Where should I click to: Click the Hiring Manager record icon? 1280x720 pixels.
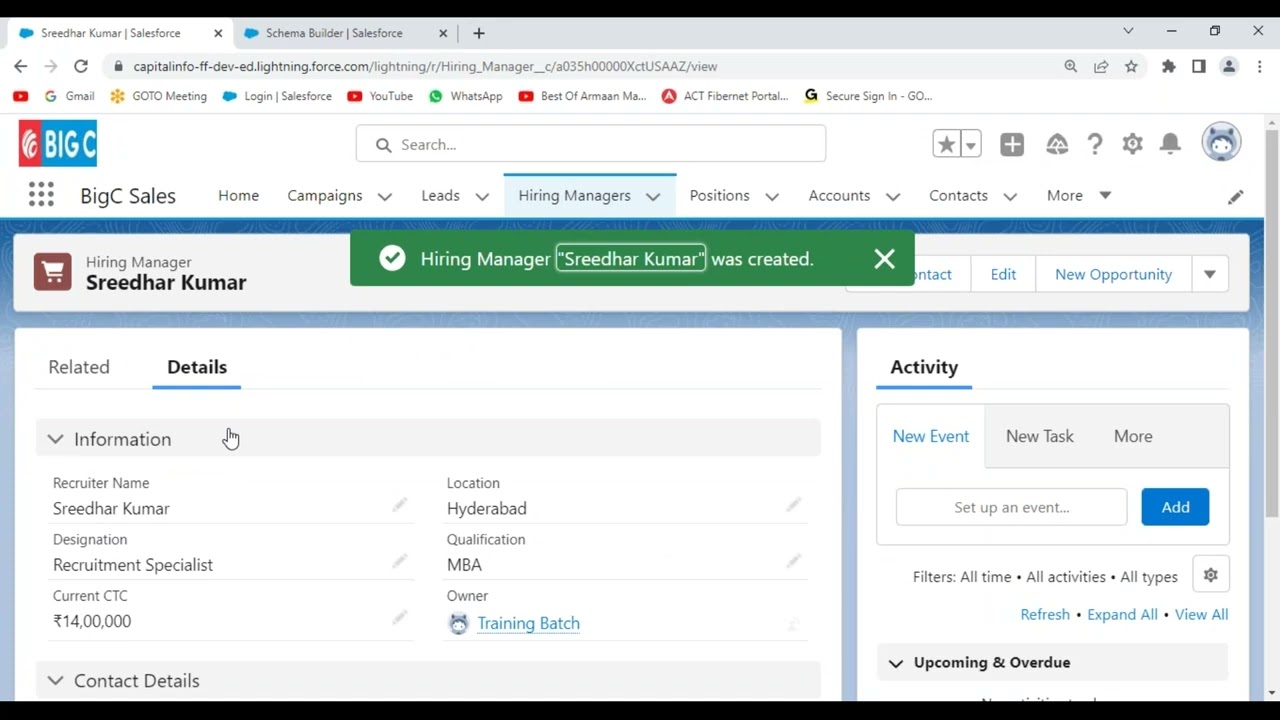[x=53, y=271]
